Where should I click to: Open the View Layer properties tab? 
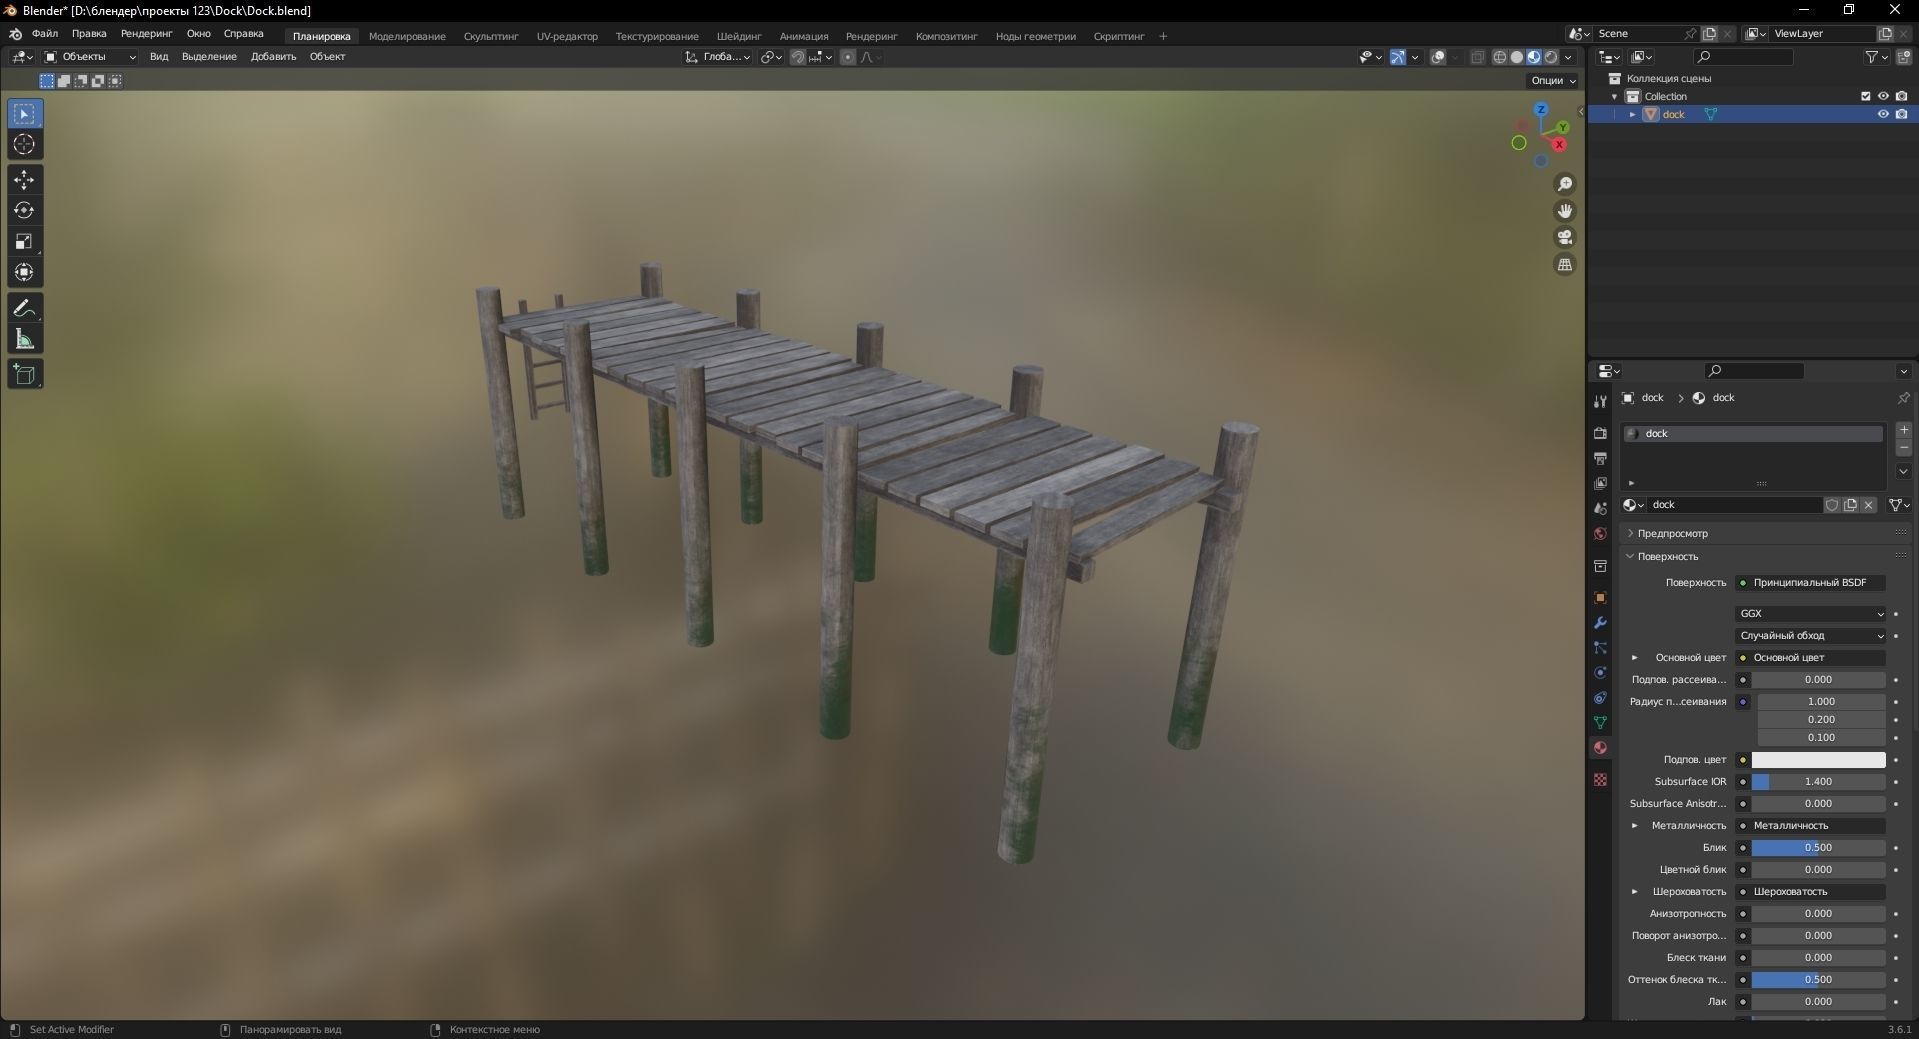(x=1600, y=484)
